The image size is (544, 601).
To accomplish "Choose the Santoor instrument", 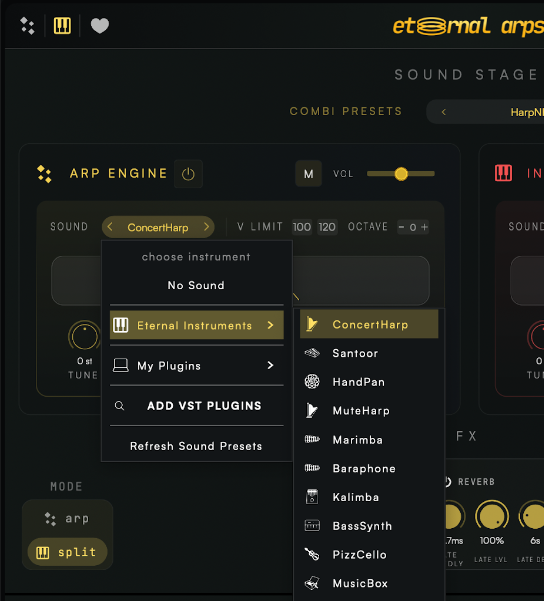I will (x=369, y=353).
